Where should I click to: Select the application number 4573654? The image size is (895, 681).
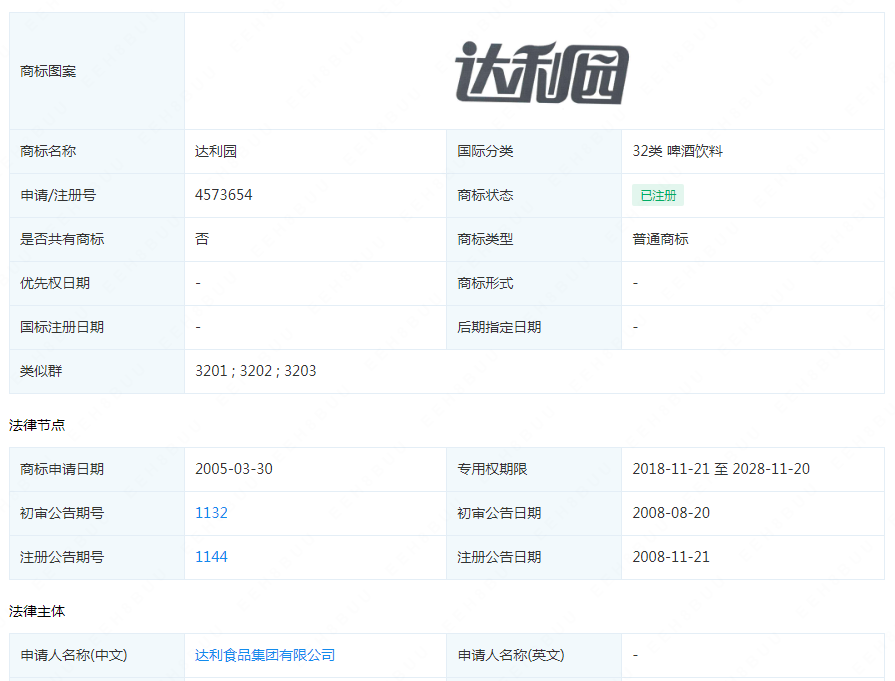[x=224, y=195]
